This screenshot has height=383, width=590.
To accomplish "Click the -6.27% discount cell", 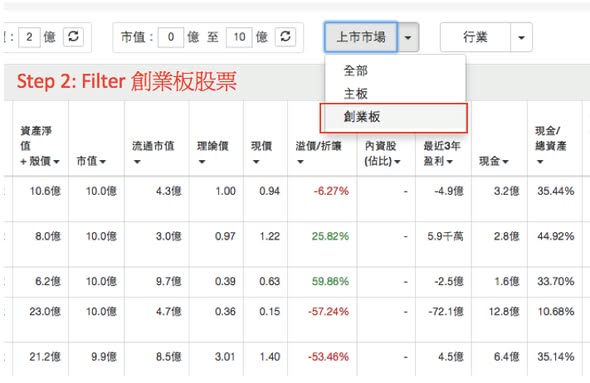I will (x=331, y=191).
